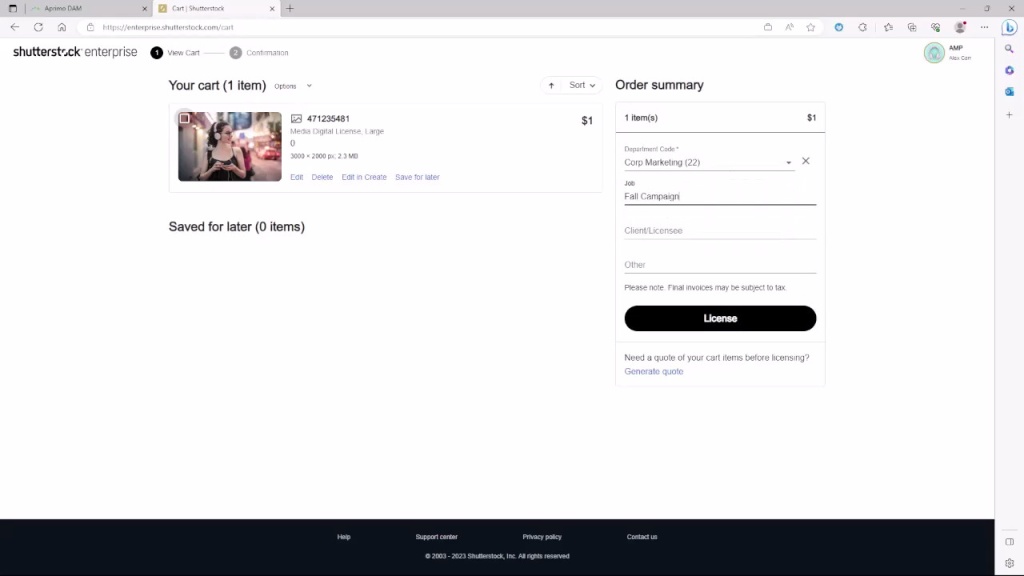The width and height of the screenshot is (1024, 576).
Task: Open sidebar settings gear icon
Action: pos(1010,563)
